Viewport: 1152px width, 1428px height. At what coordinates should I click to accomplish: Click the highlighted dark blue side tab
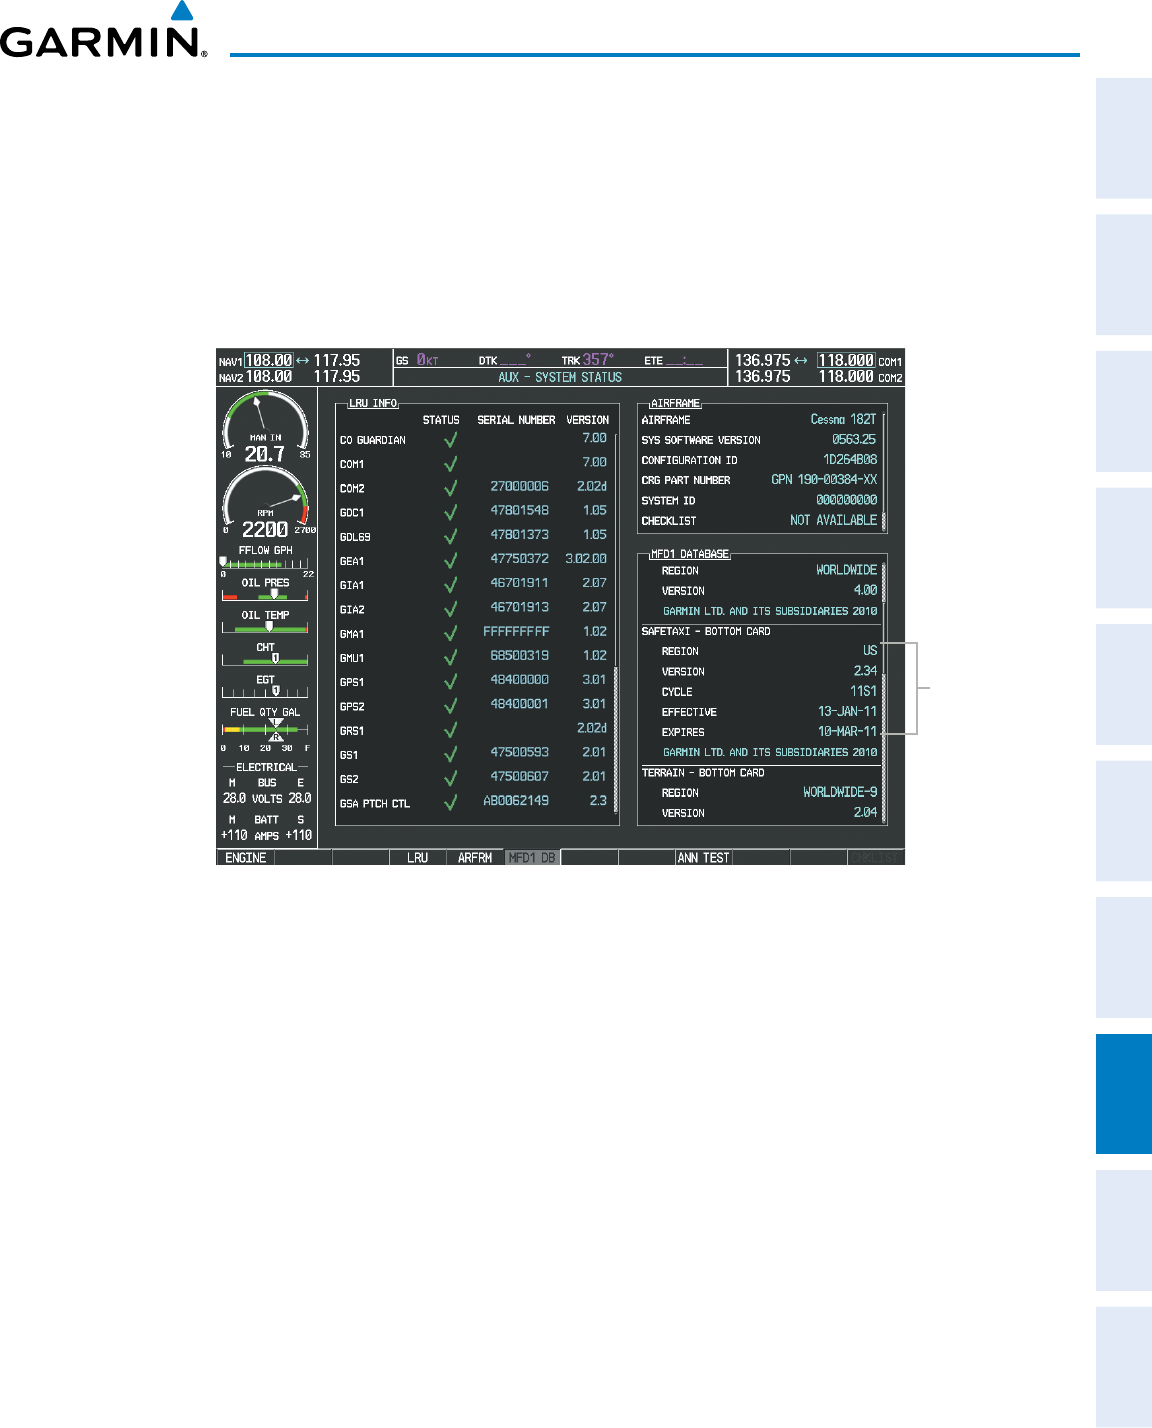(1123, 1094)
